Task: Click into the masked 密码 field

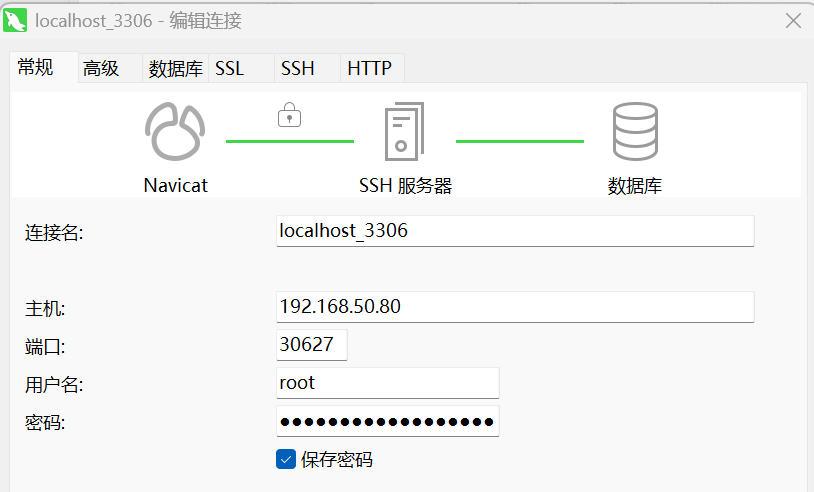Action: 387,421
